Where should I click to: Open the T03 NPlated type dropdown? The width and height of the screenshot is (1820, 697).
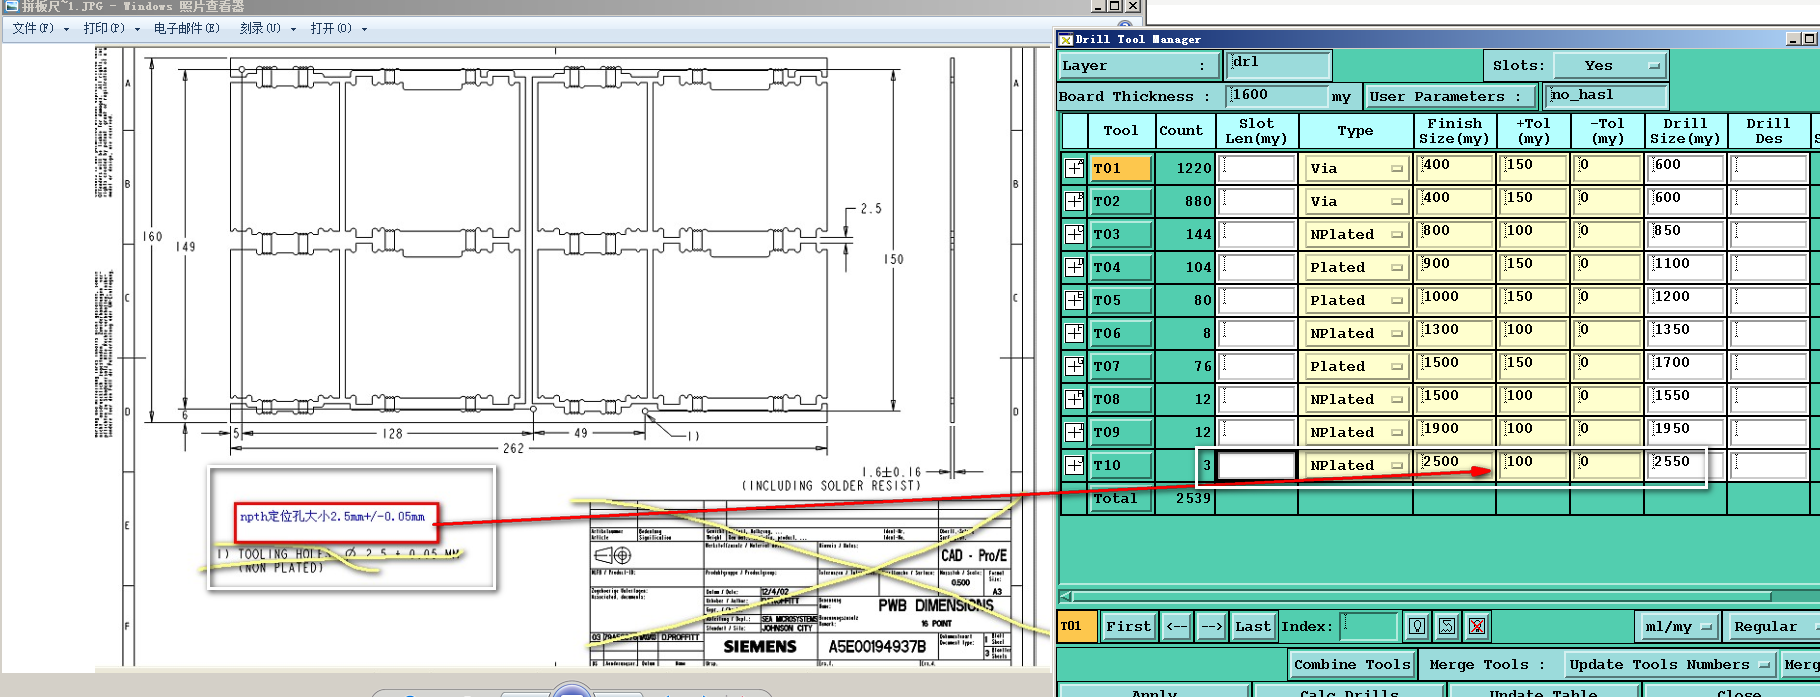(1355, 234)
